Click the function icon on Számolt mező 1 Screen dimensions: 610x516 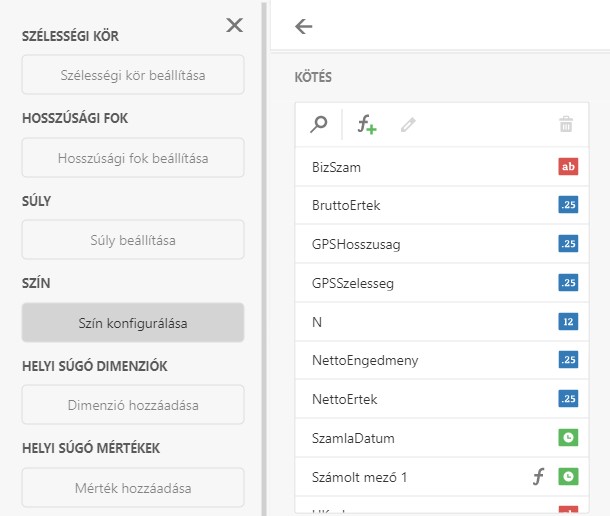[537, 477]
